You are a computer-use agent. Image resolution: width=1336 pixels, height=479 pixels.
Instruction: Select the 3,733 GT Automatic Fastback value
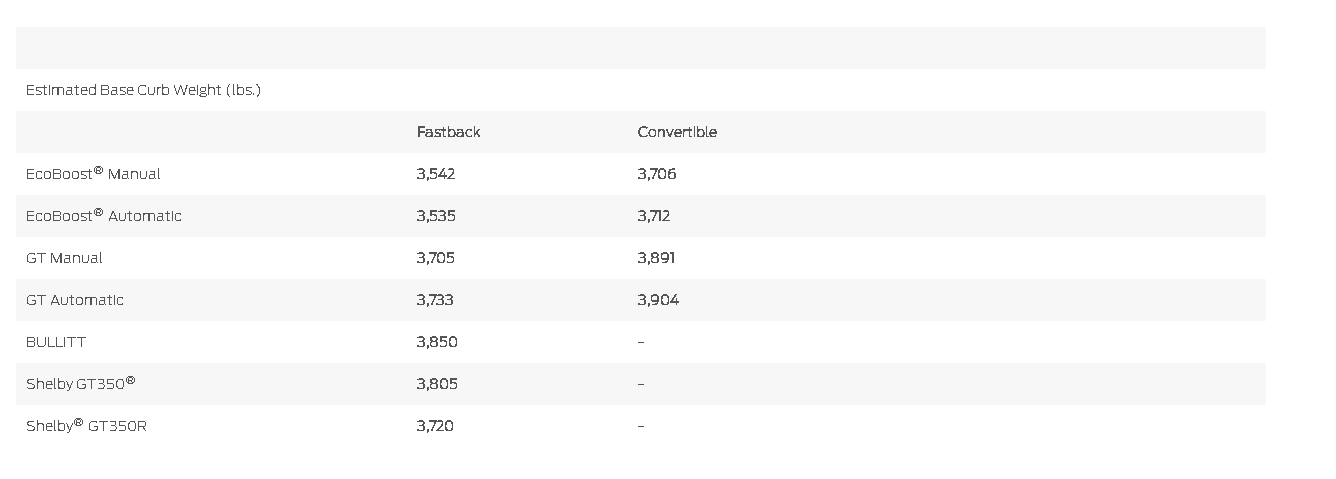(435, 300)
